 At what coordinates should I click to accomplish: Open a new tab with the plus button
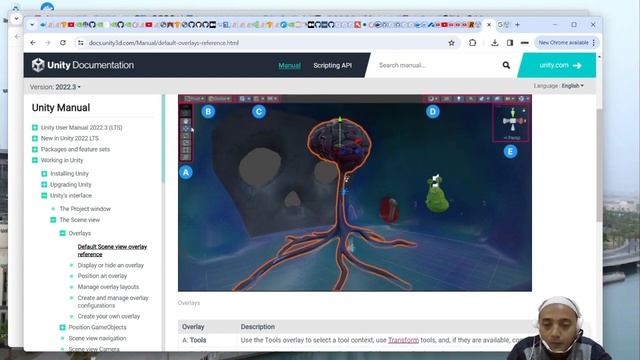point(517,24)
